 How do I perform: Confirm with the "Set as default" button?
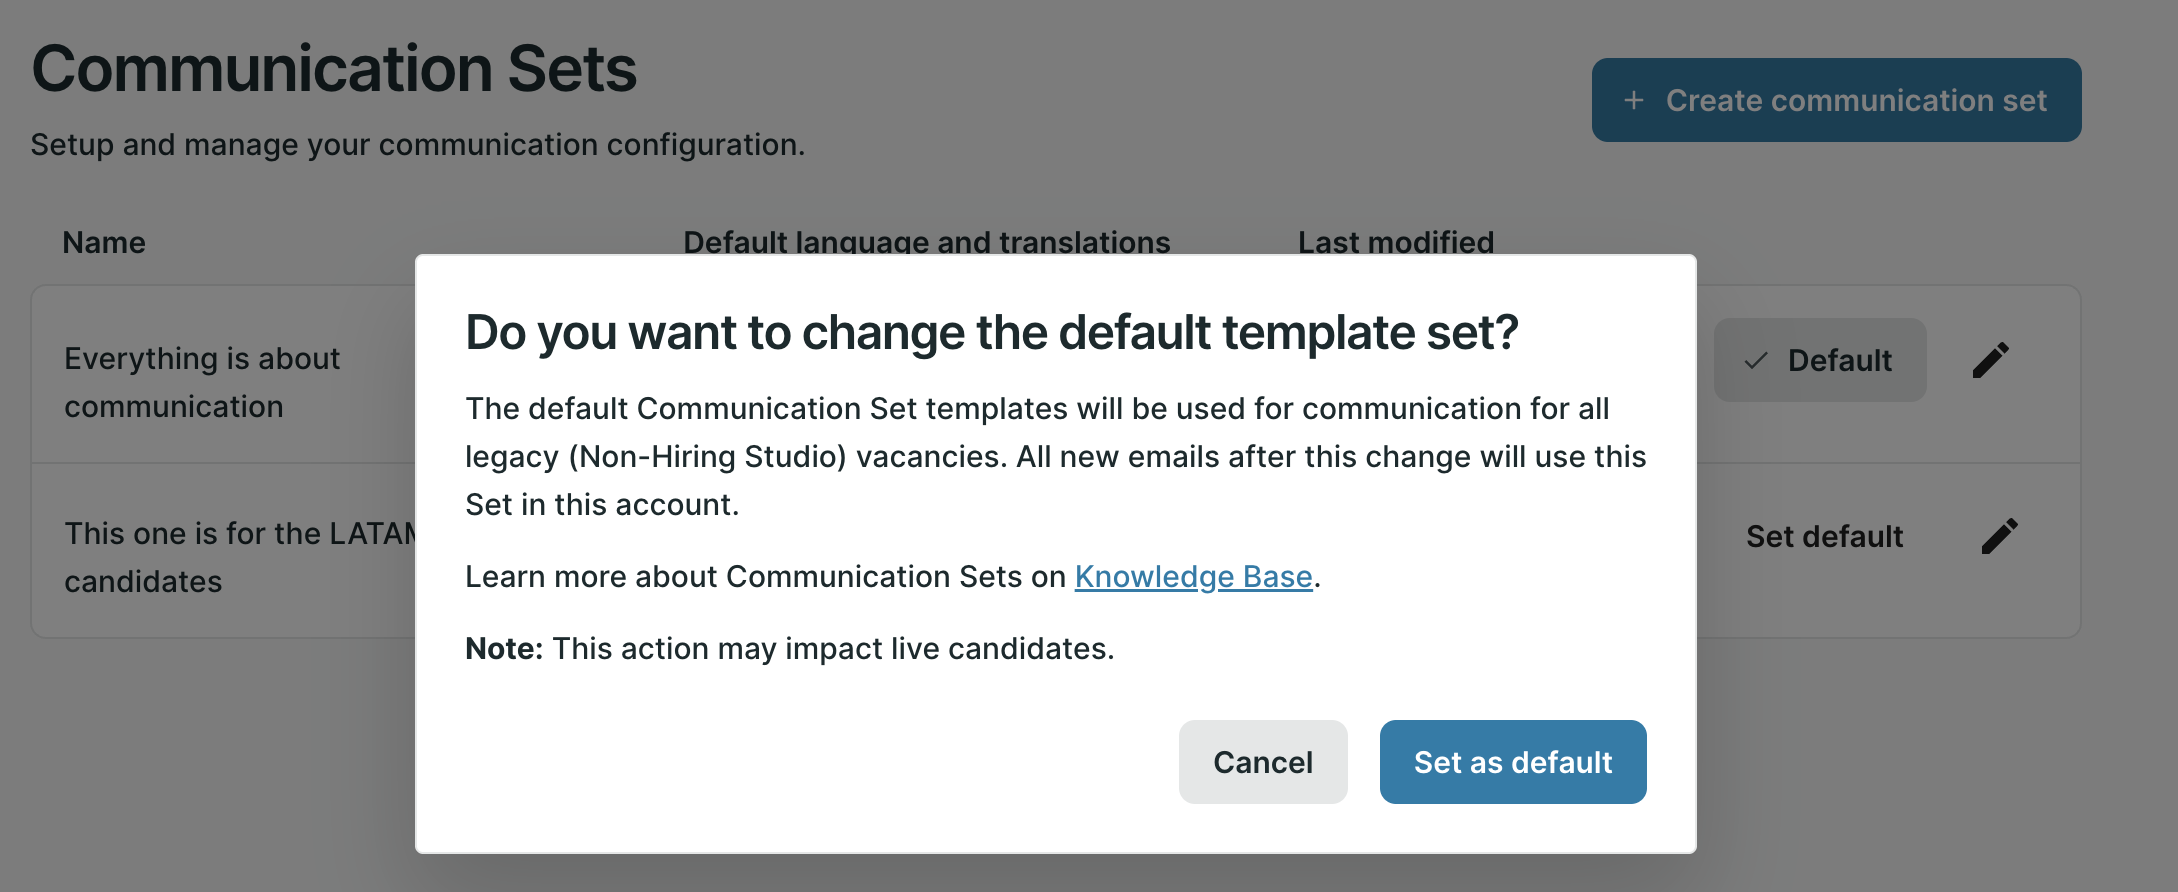[1512, 762]
